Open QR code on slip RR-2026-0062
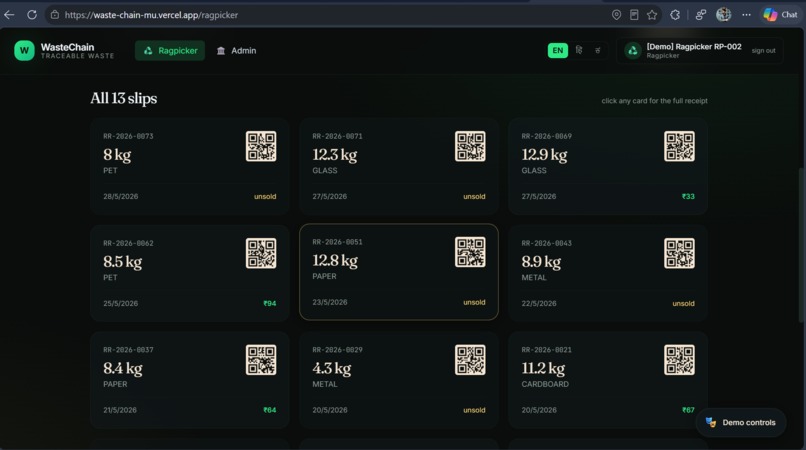The image size is (806, 450). click(261, 253)
